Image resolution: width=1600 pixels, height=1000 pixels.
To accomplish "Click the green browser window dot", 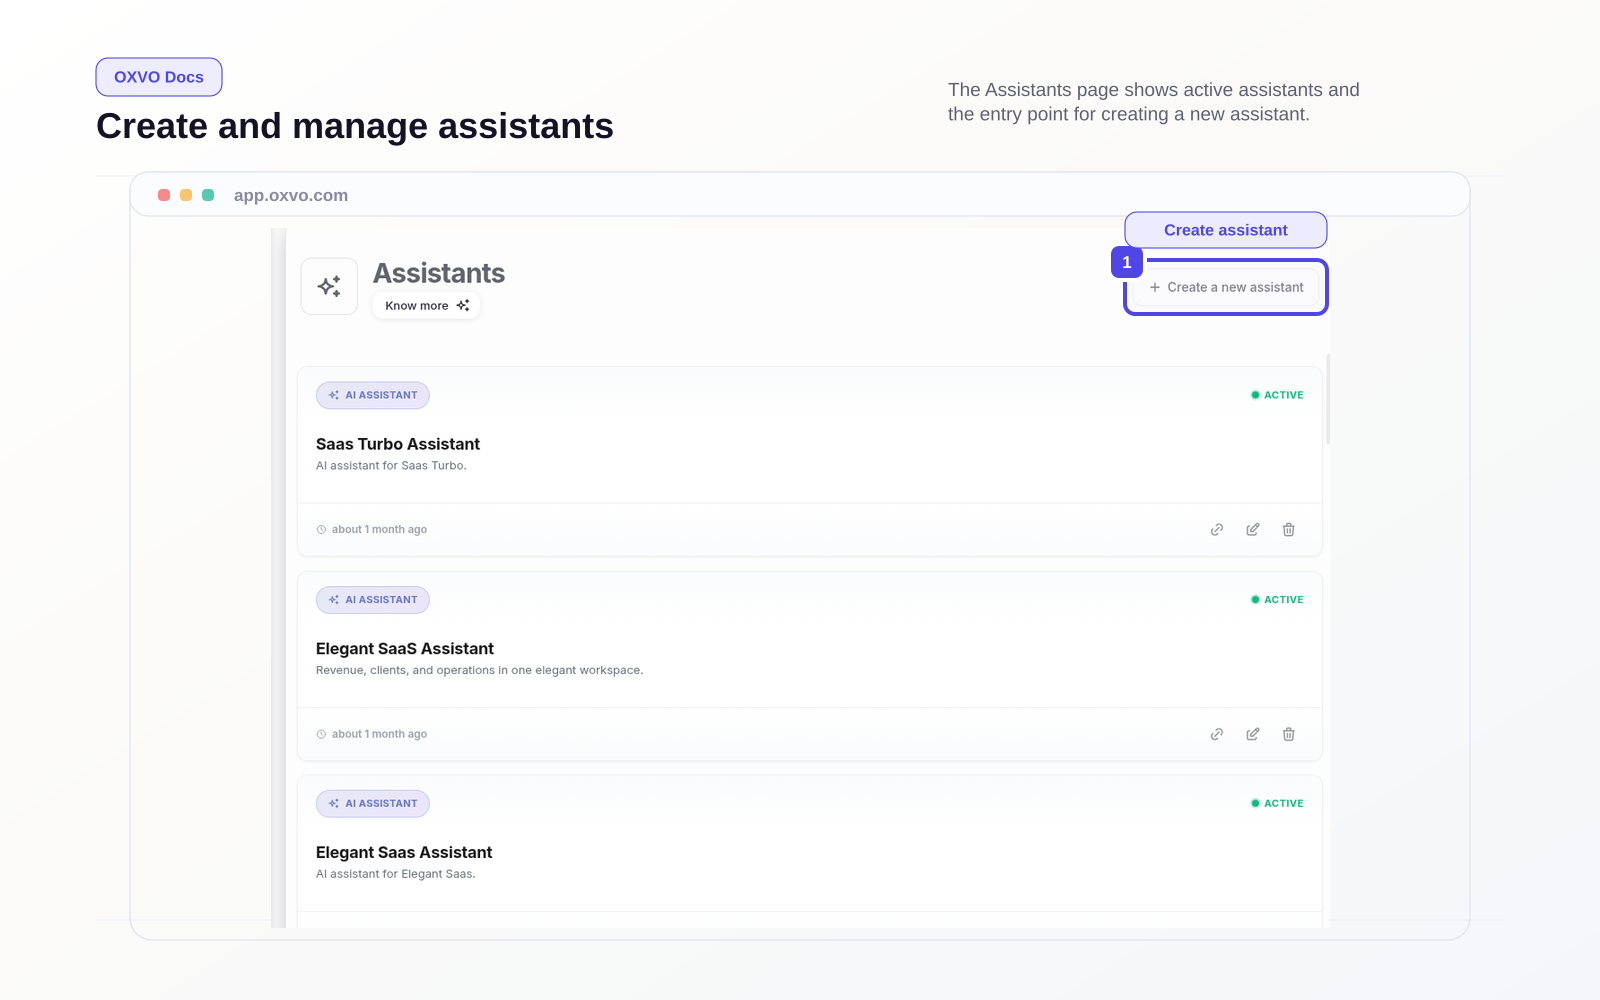I will (x=208, y=195).
